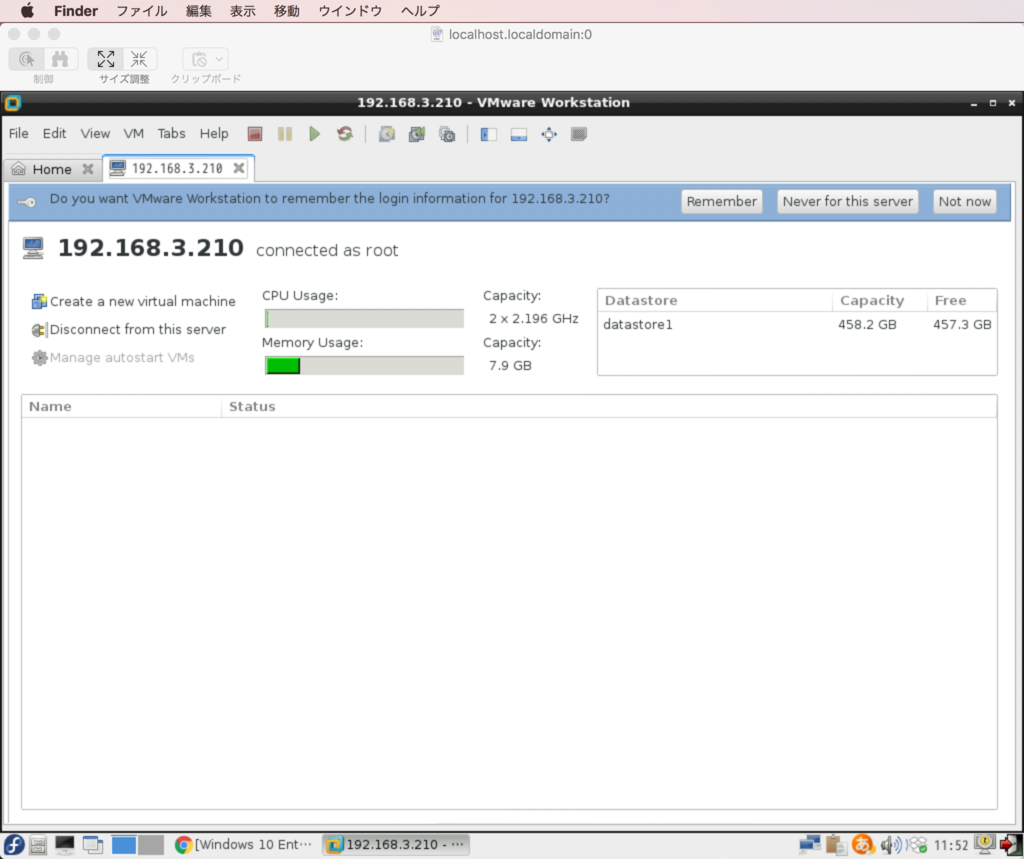
Task: Toggle the thumbnail bar view icon
Action: [519, 134]
